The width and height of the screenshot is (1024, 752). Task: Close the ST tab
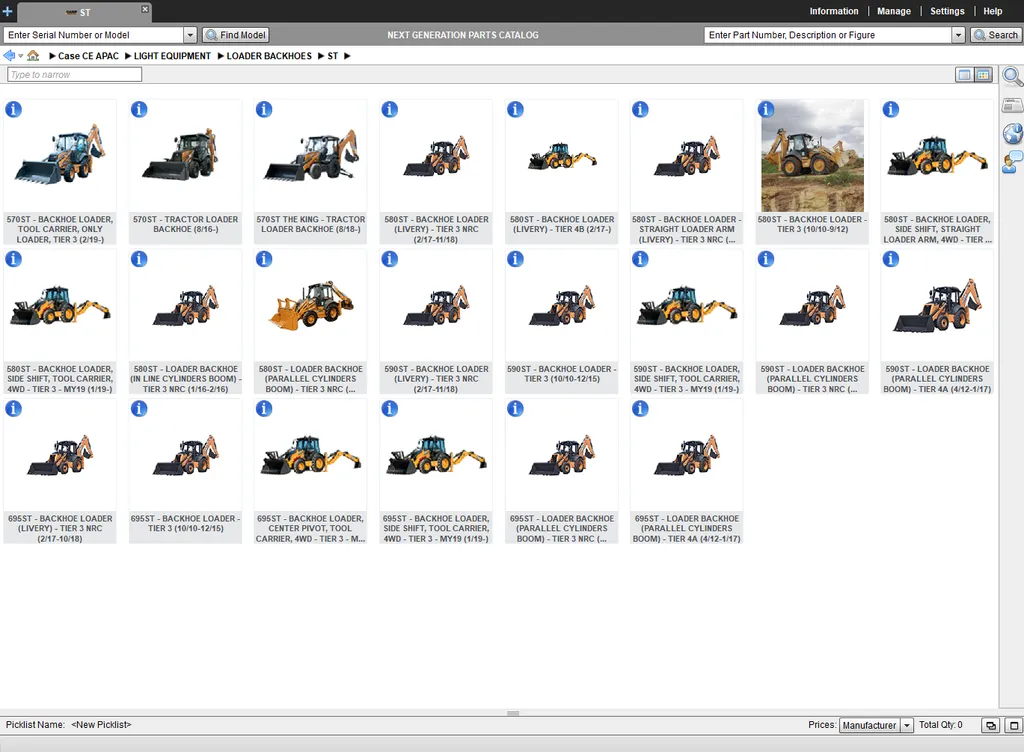point(145,9)
